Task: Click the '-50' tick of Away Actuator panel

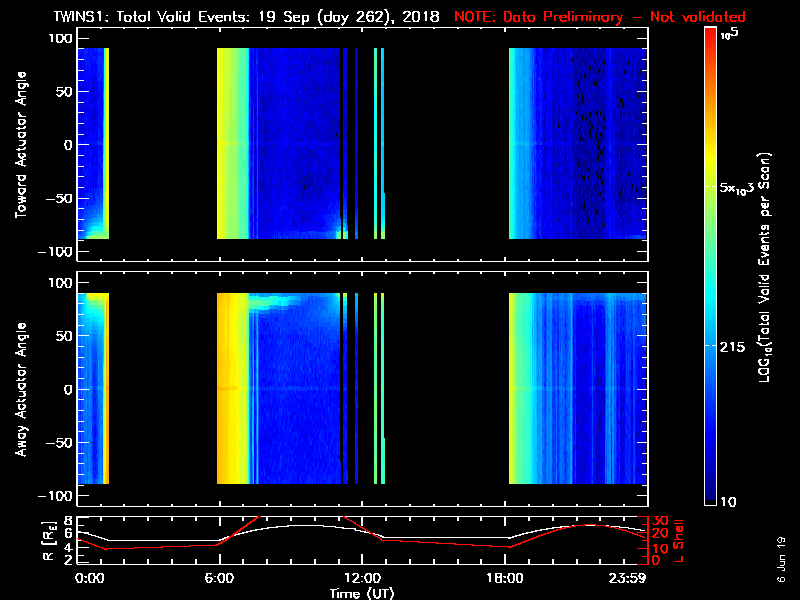Action: coord(60,443)
